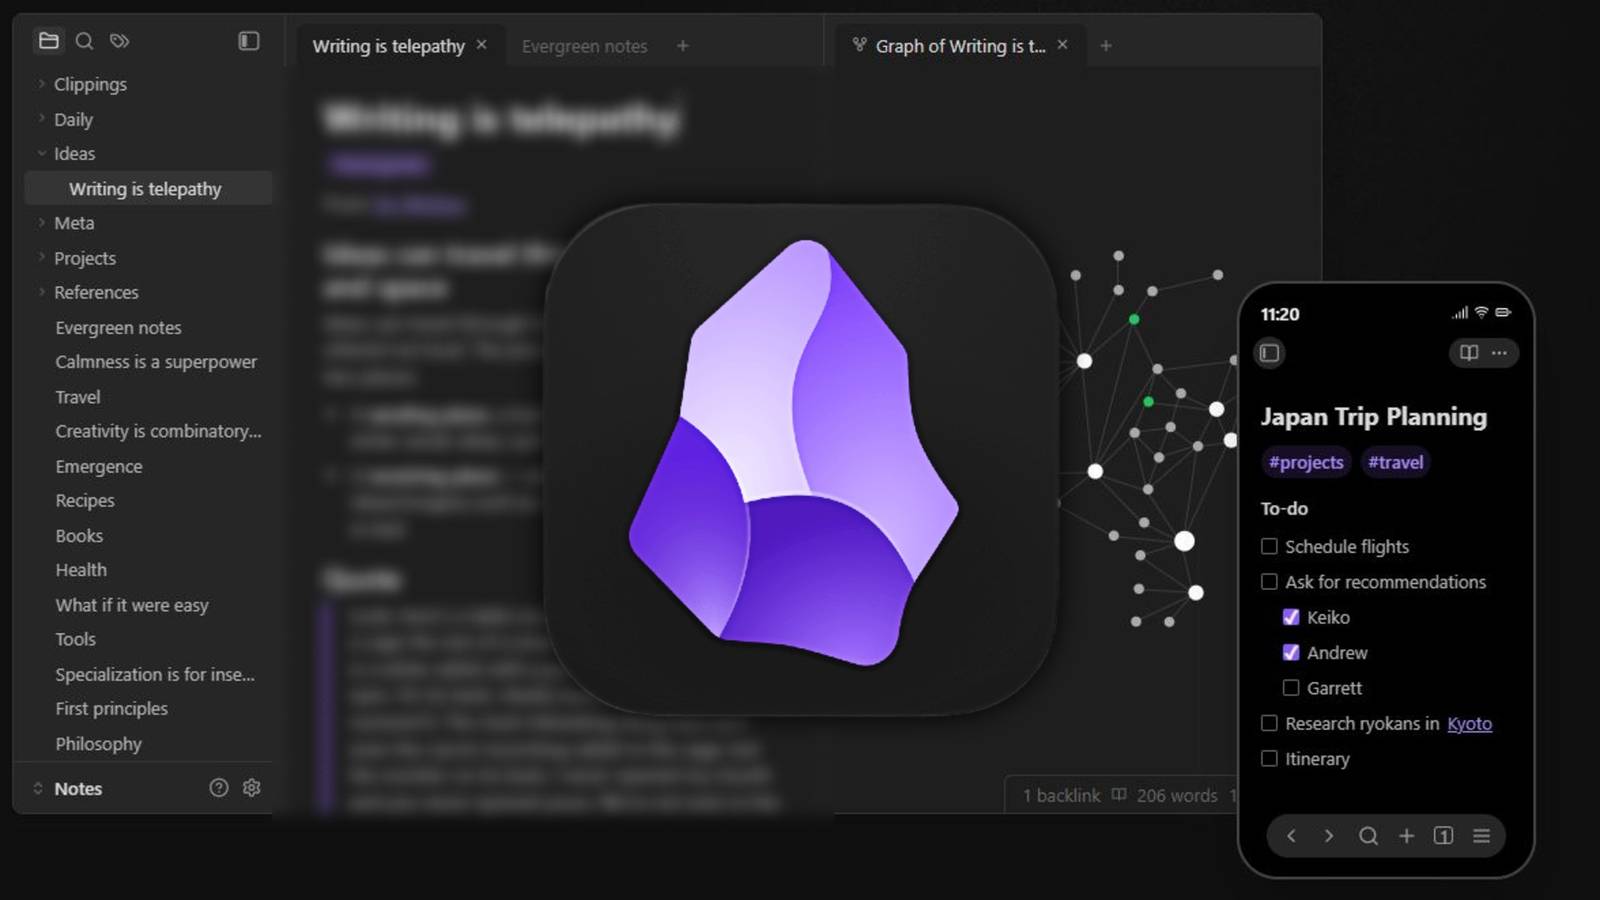1600x900 pixels.
Task: Open settings via the gear icon
Action: tap(252, 788)
